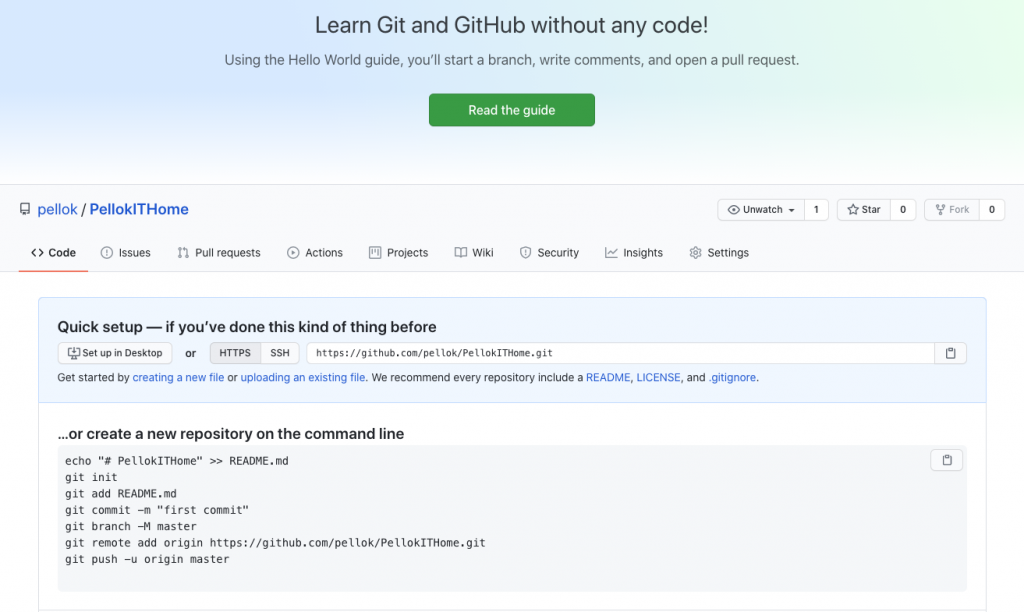The width and height of the screenshot is (1024, 612).
Task: Click the eye icon on Unwatch button
Action: [x=733, y=210]
